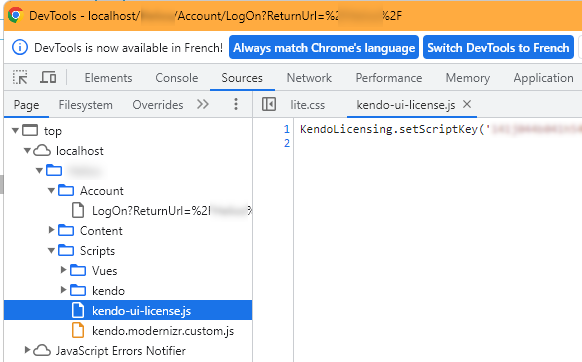Collapse the Scripts folder

51,251
